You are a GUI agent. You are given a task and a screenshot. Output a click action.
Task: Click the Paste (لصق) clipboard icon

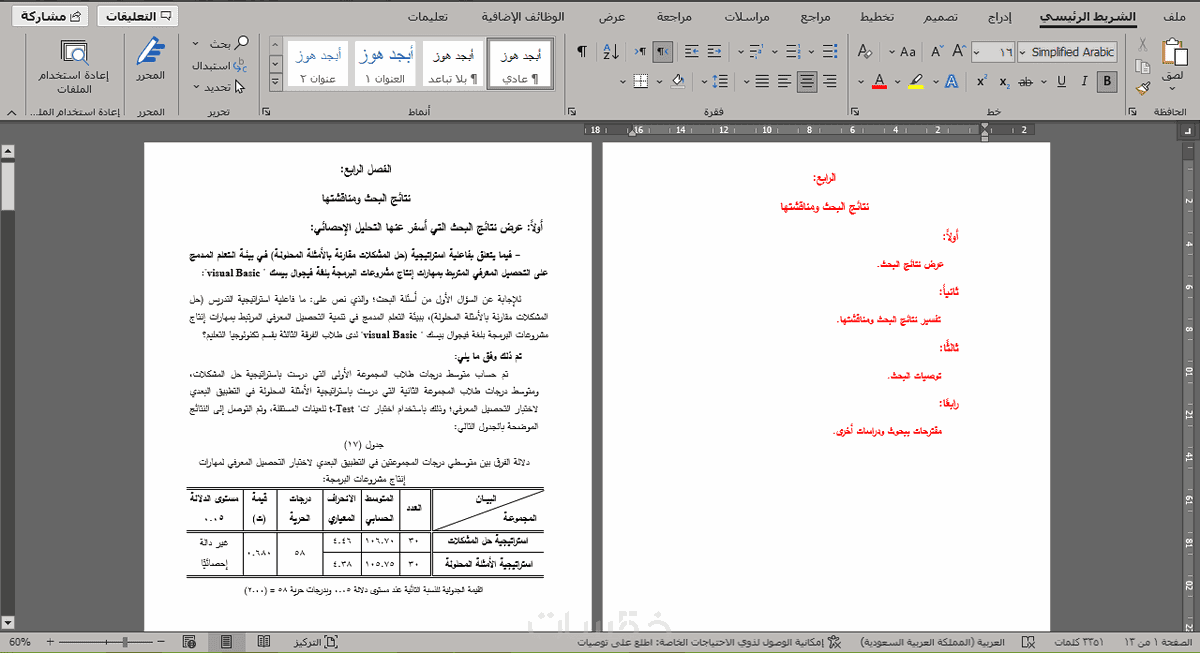(1174, 51)
